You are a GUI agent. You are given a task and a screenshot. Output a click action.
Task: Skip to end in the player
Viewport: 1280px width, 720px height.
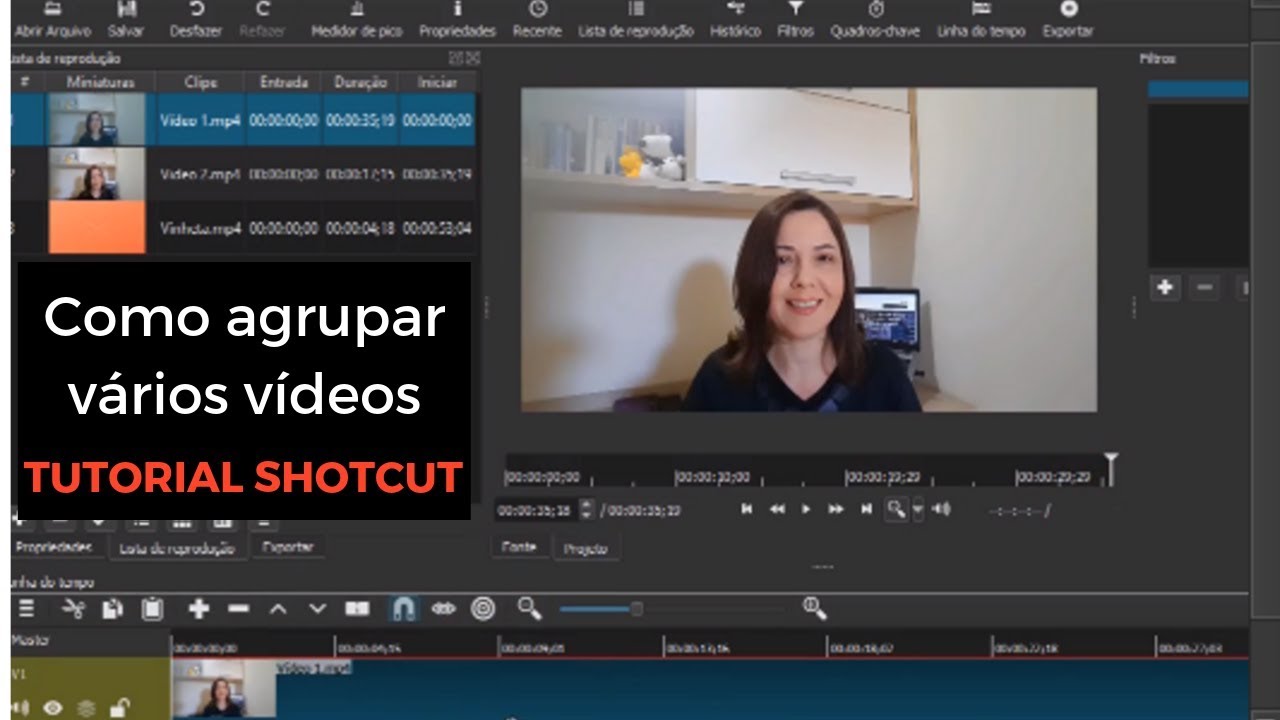point(867,509)
